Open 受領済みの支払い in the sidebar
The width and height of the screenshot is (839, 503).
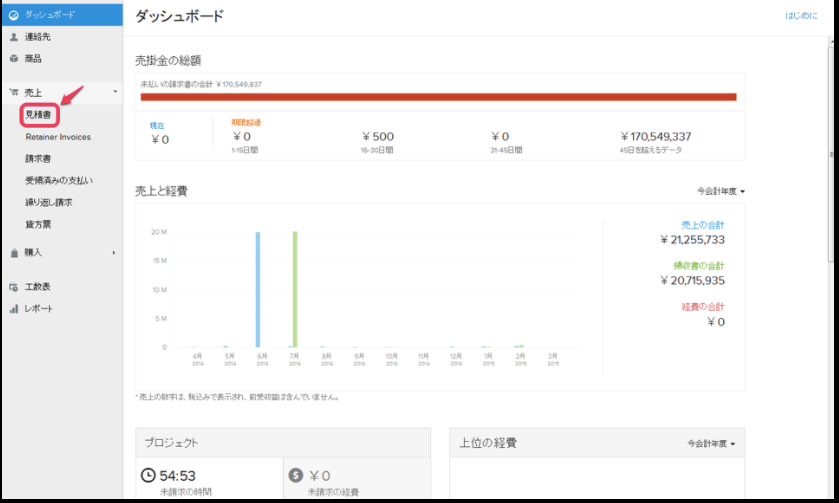click(59, 181)
